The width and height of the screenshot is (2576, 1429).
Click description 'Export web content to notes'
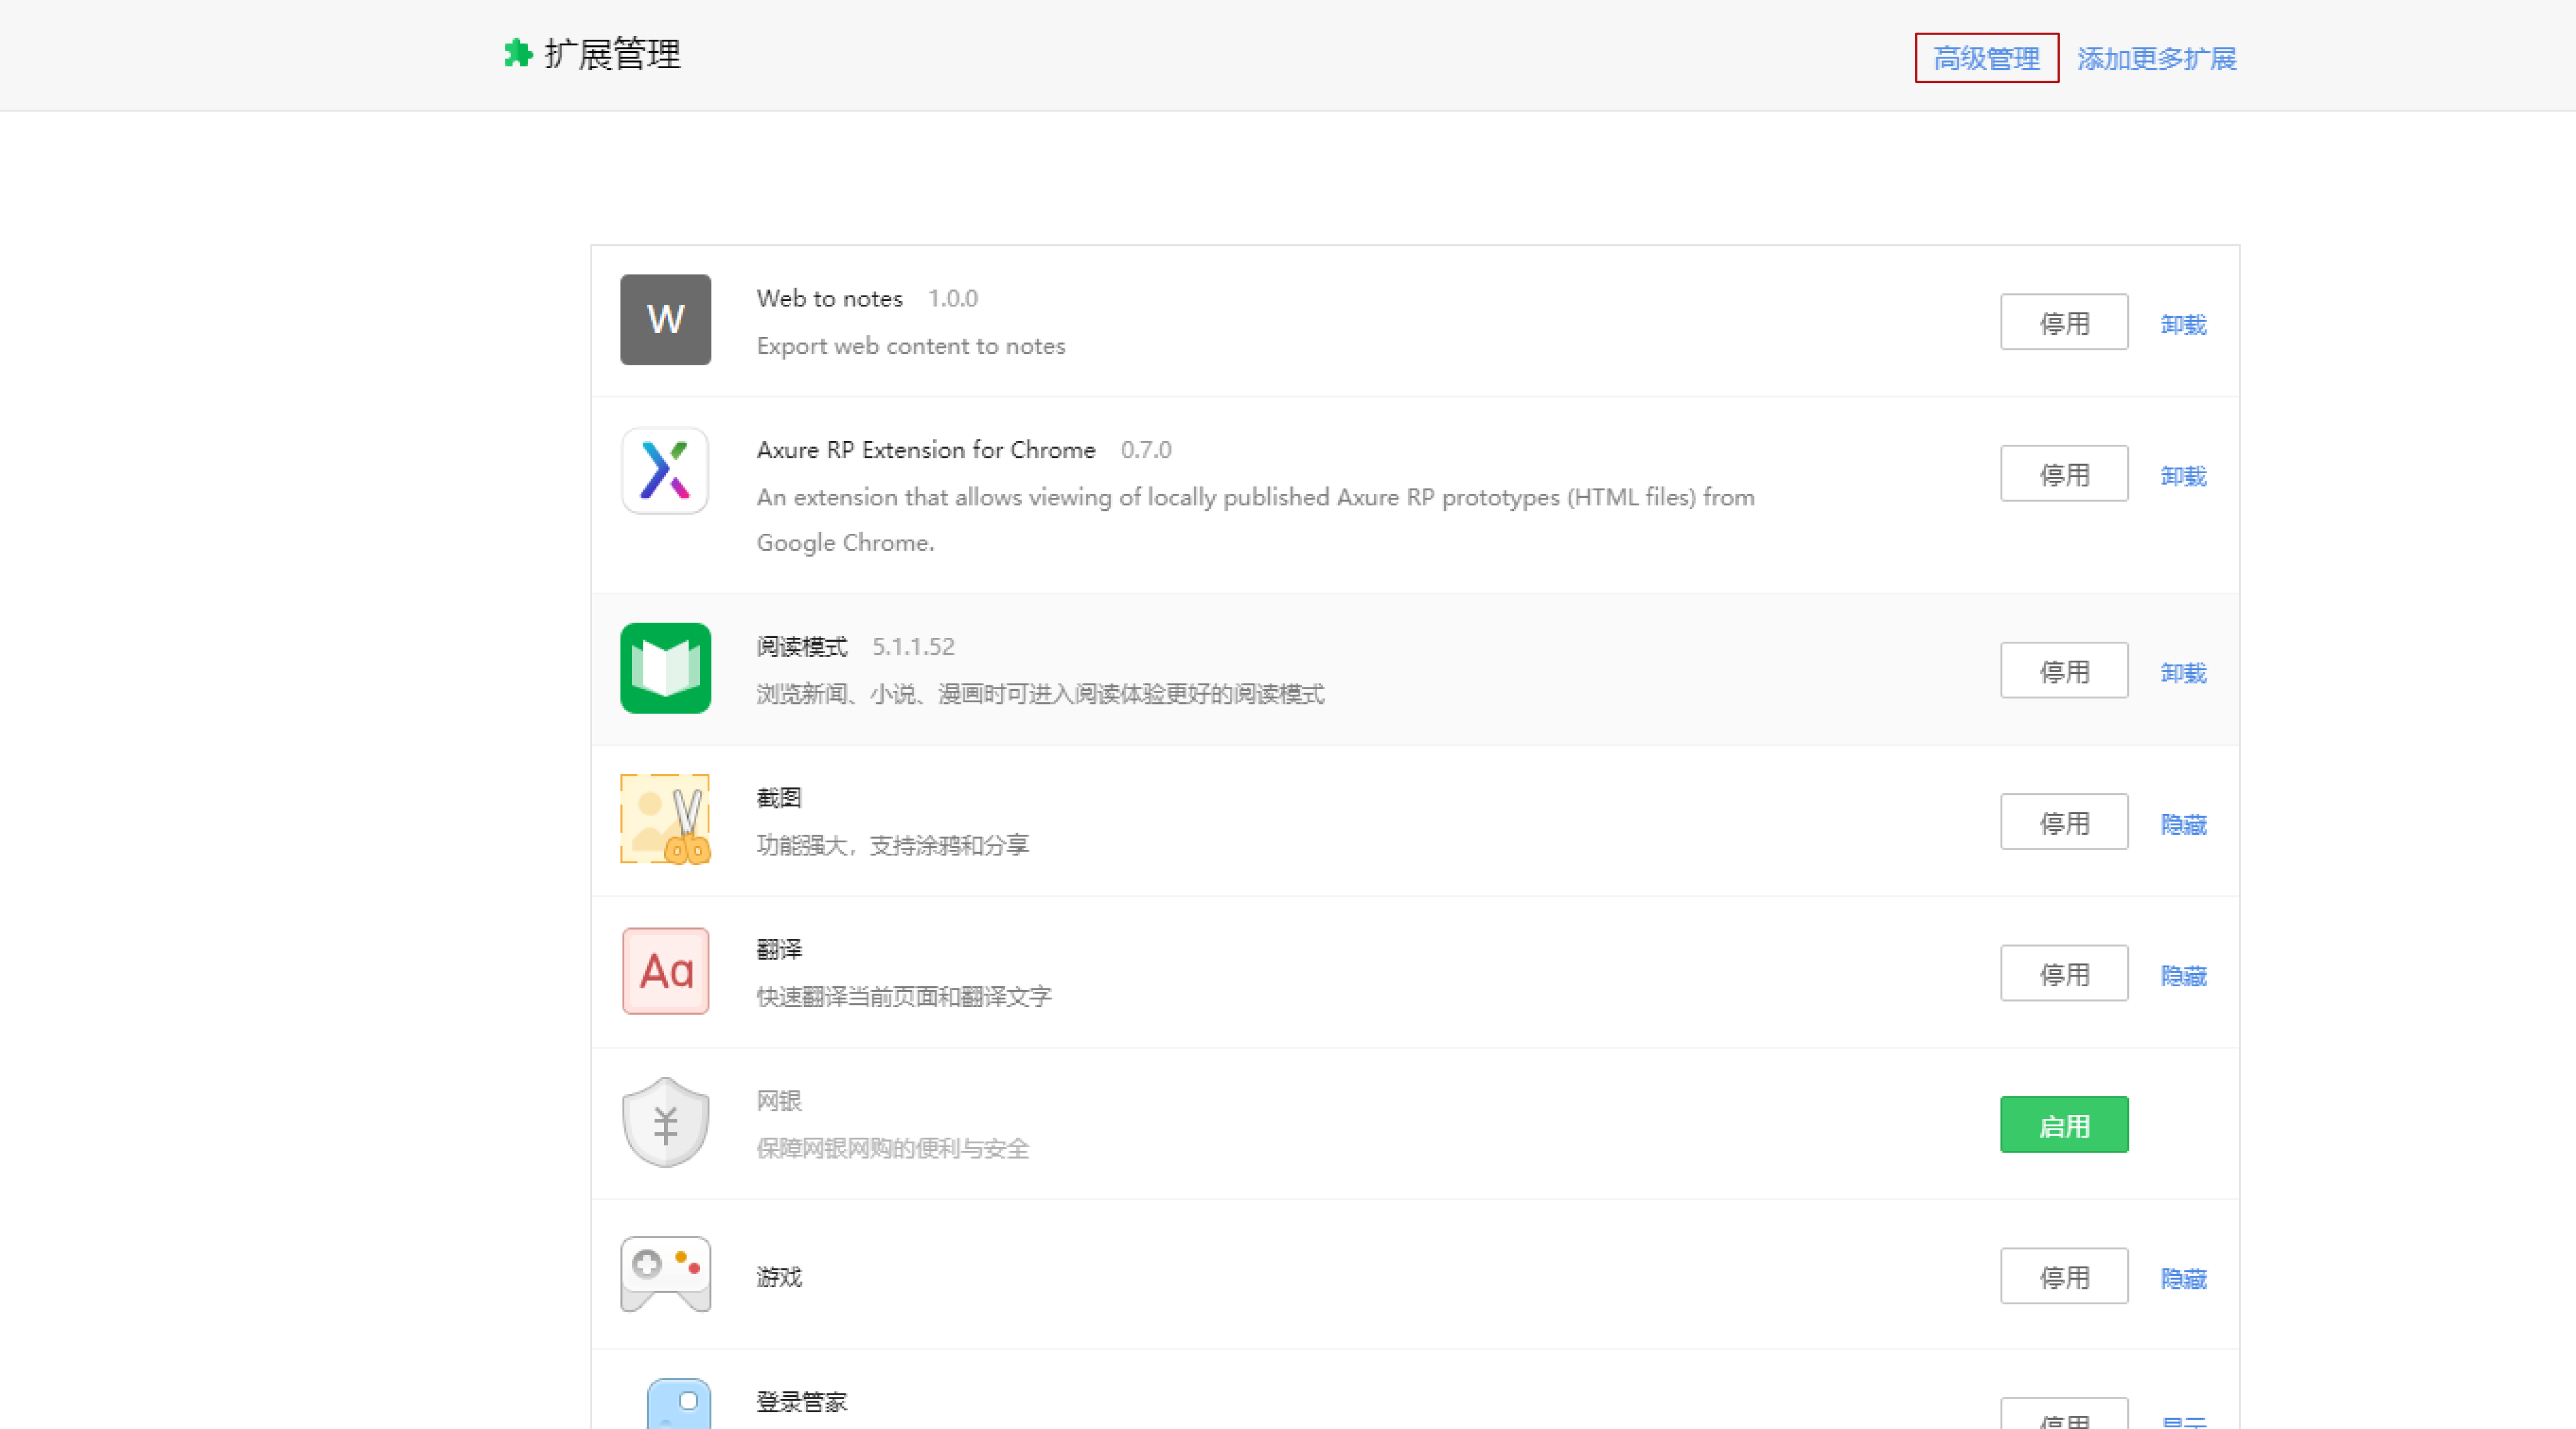[910, 346]
